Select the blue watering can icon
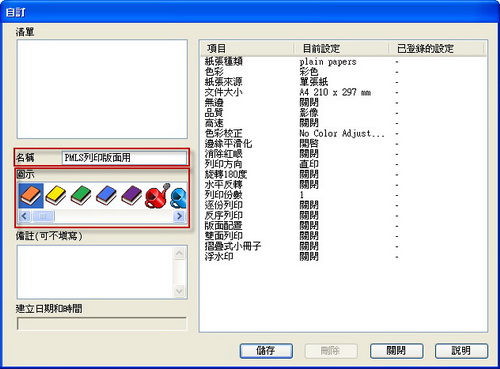This screenshot has height=369, width=500. (179, 198)
